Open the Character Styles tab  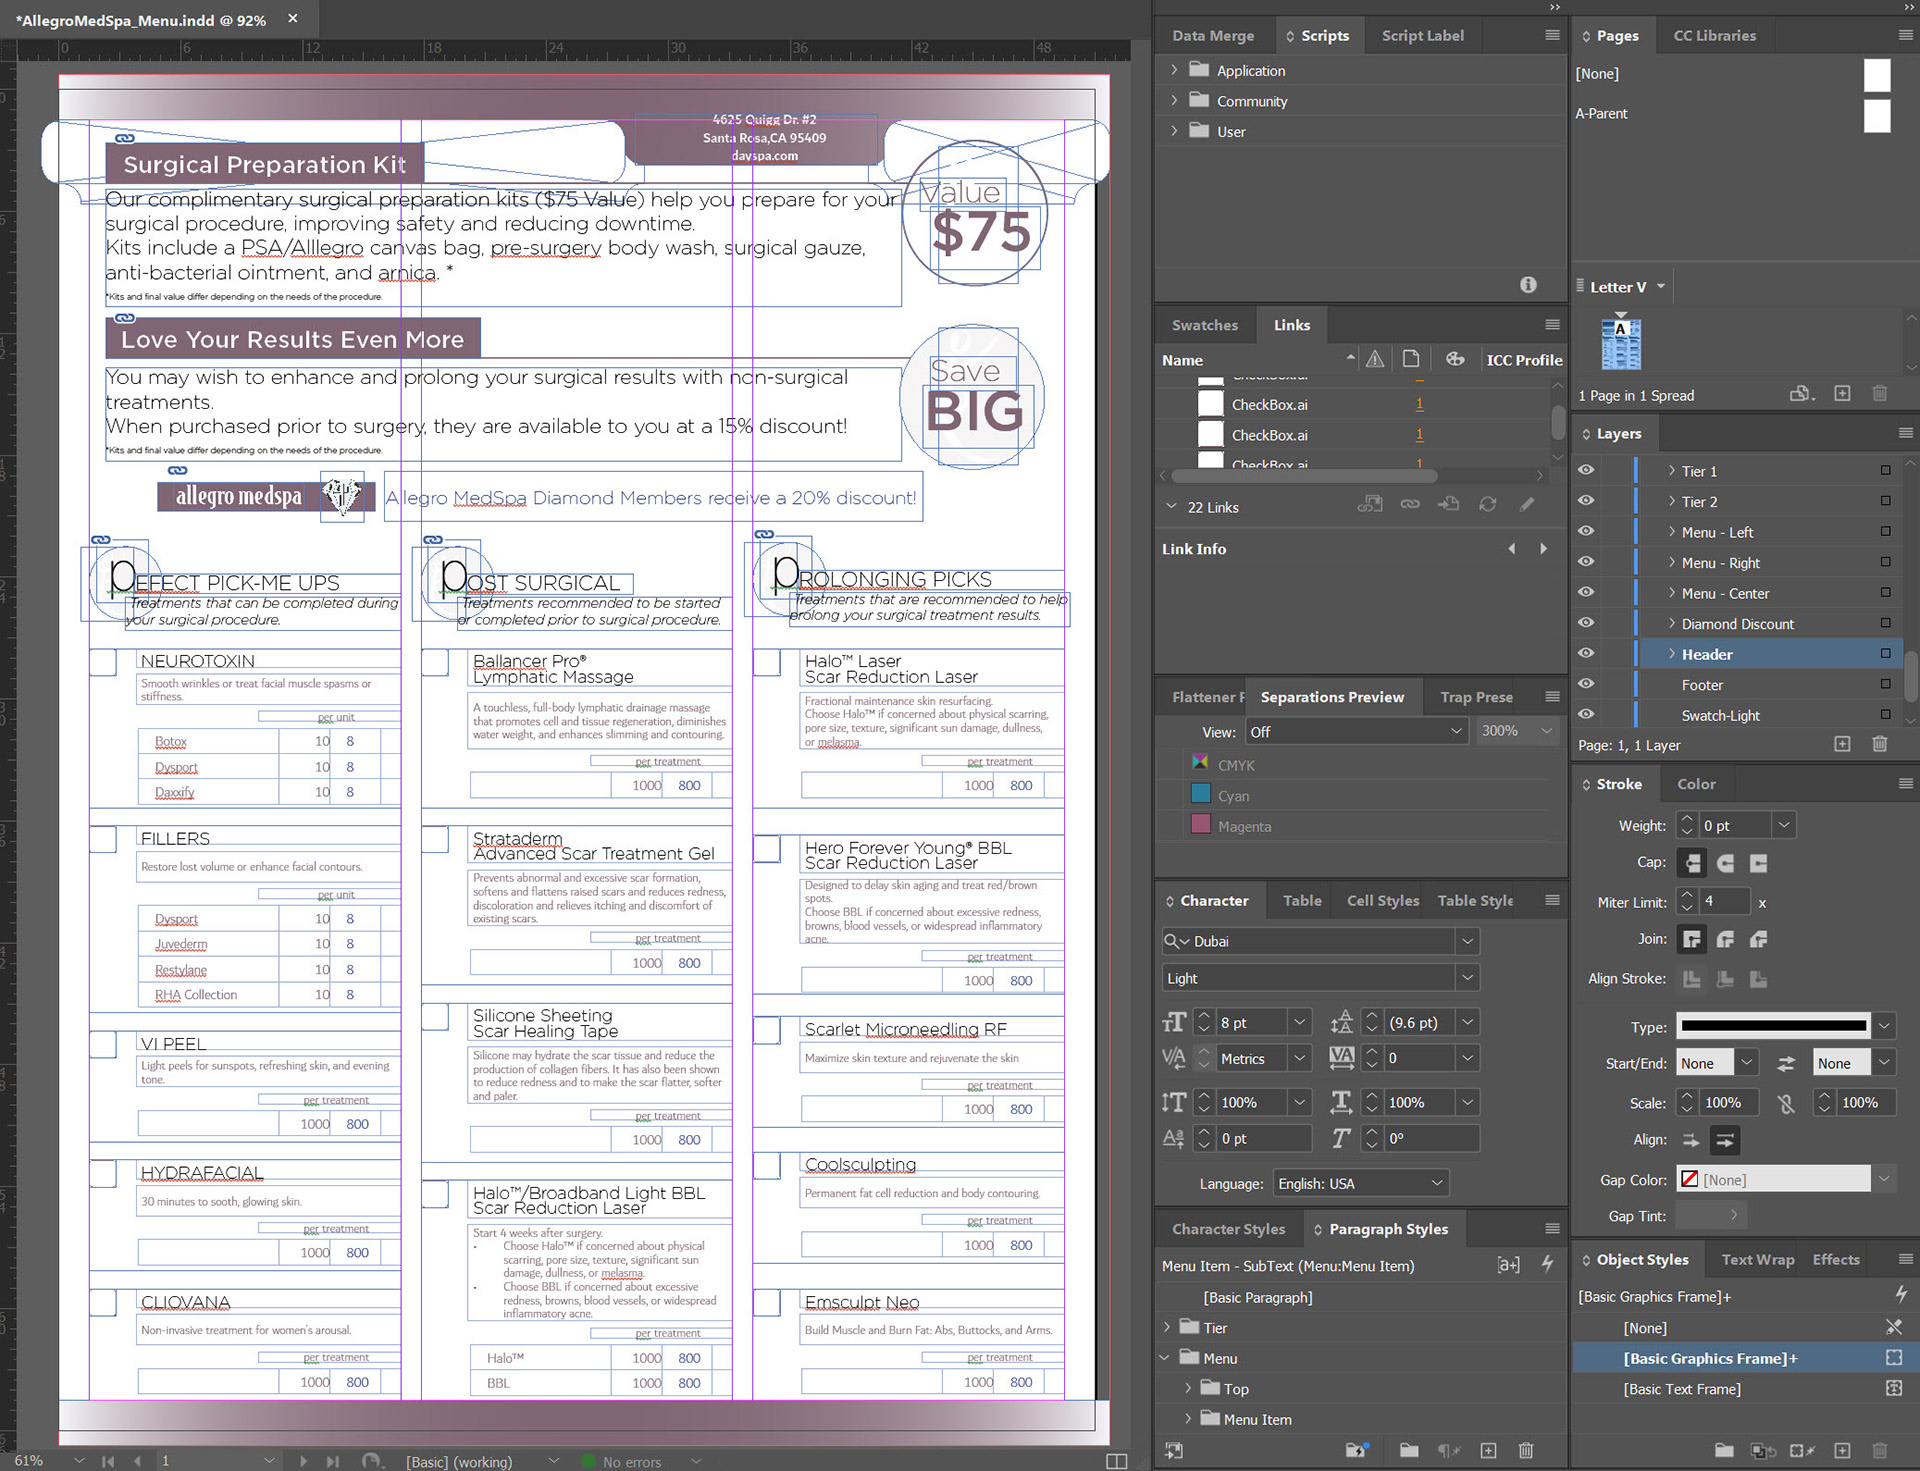pyautogui.click(x=1228, y=1229)
